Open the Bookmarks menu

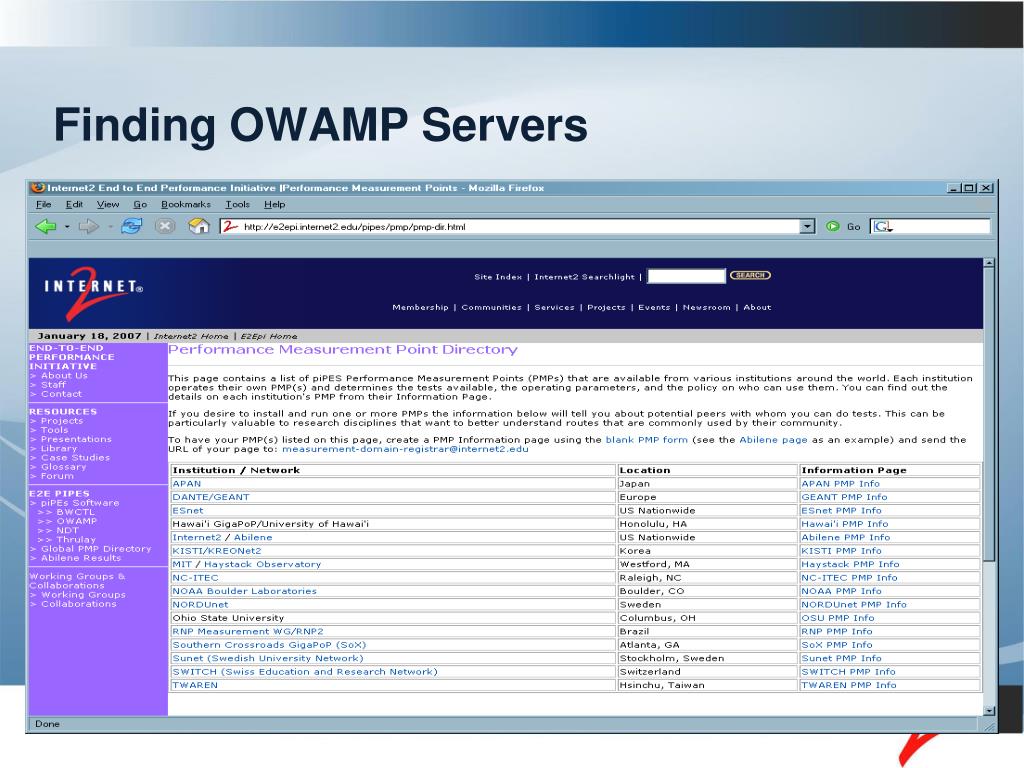[185, 204]
